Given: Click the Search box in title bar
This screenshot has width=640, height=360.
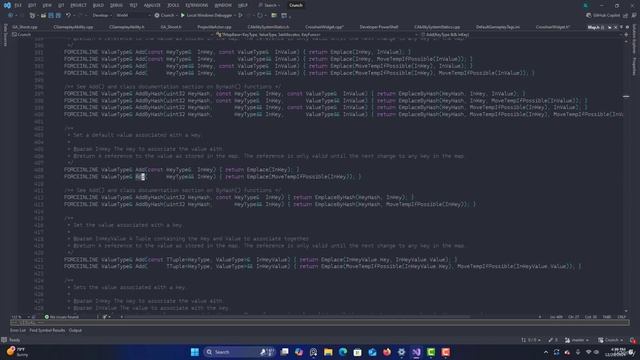Looking at the screenshot, I should pyautogui.click(x=269, y=5).
